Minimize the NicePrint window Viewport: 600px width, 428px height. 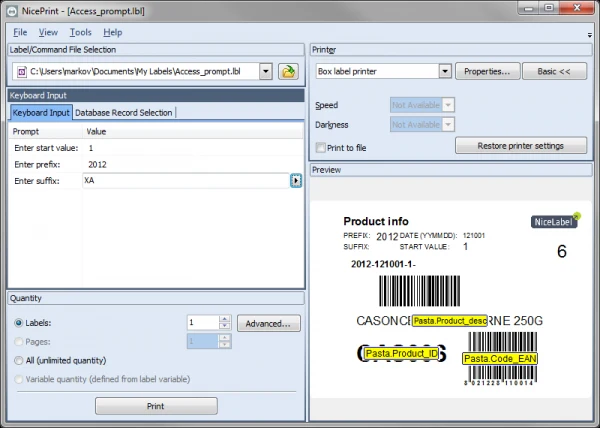(529, 8)
